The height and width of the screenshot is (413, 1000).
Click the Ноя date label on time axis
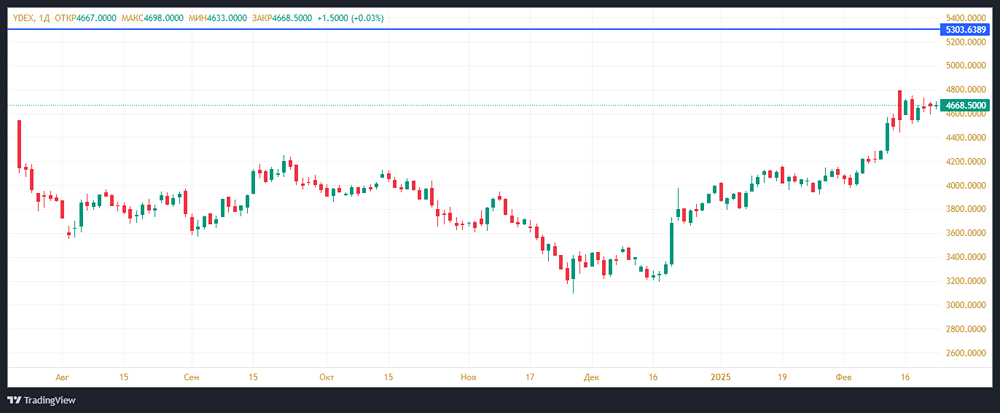coord(468,377)
